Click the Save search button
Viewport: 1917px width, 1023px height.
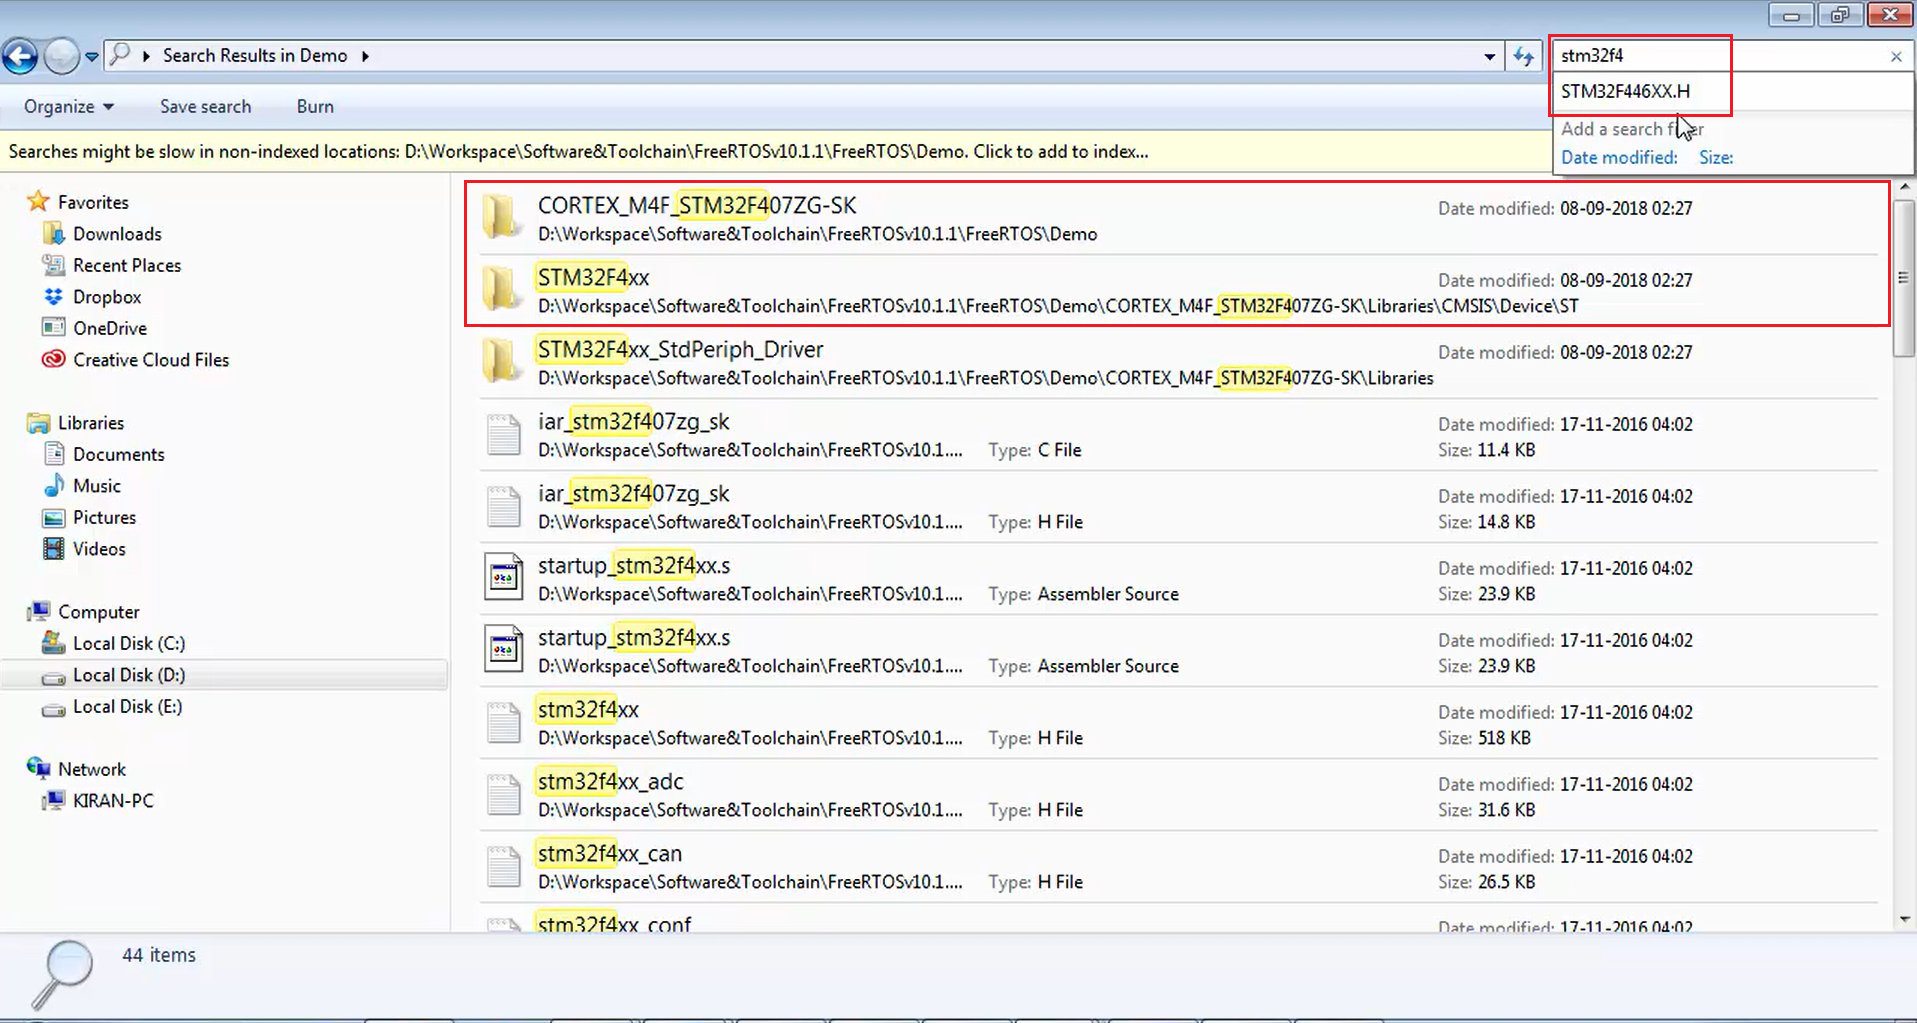pyautogui.click(x=205, y=106)
